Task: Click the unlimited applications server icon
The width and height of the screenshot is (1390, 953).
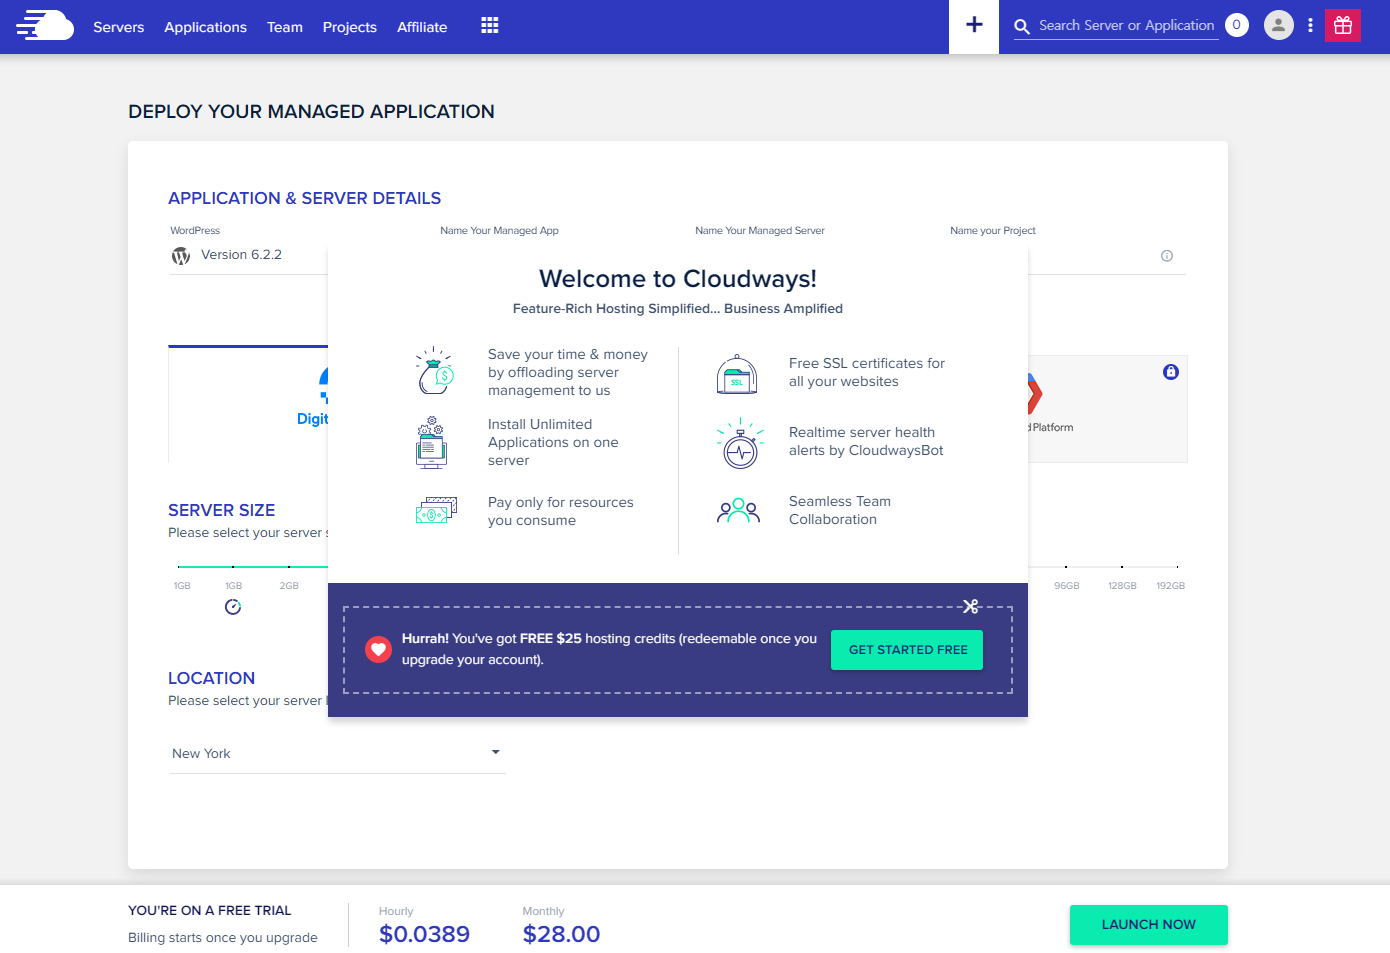Action: tap(431, 442)
